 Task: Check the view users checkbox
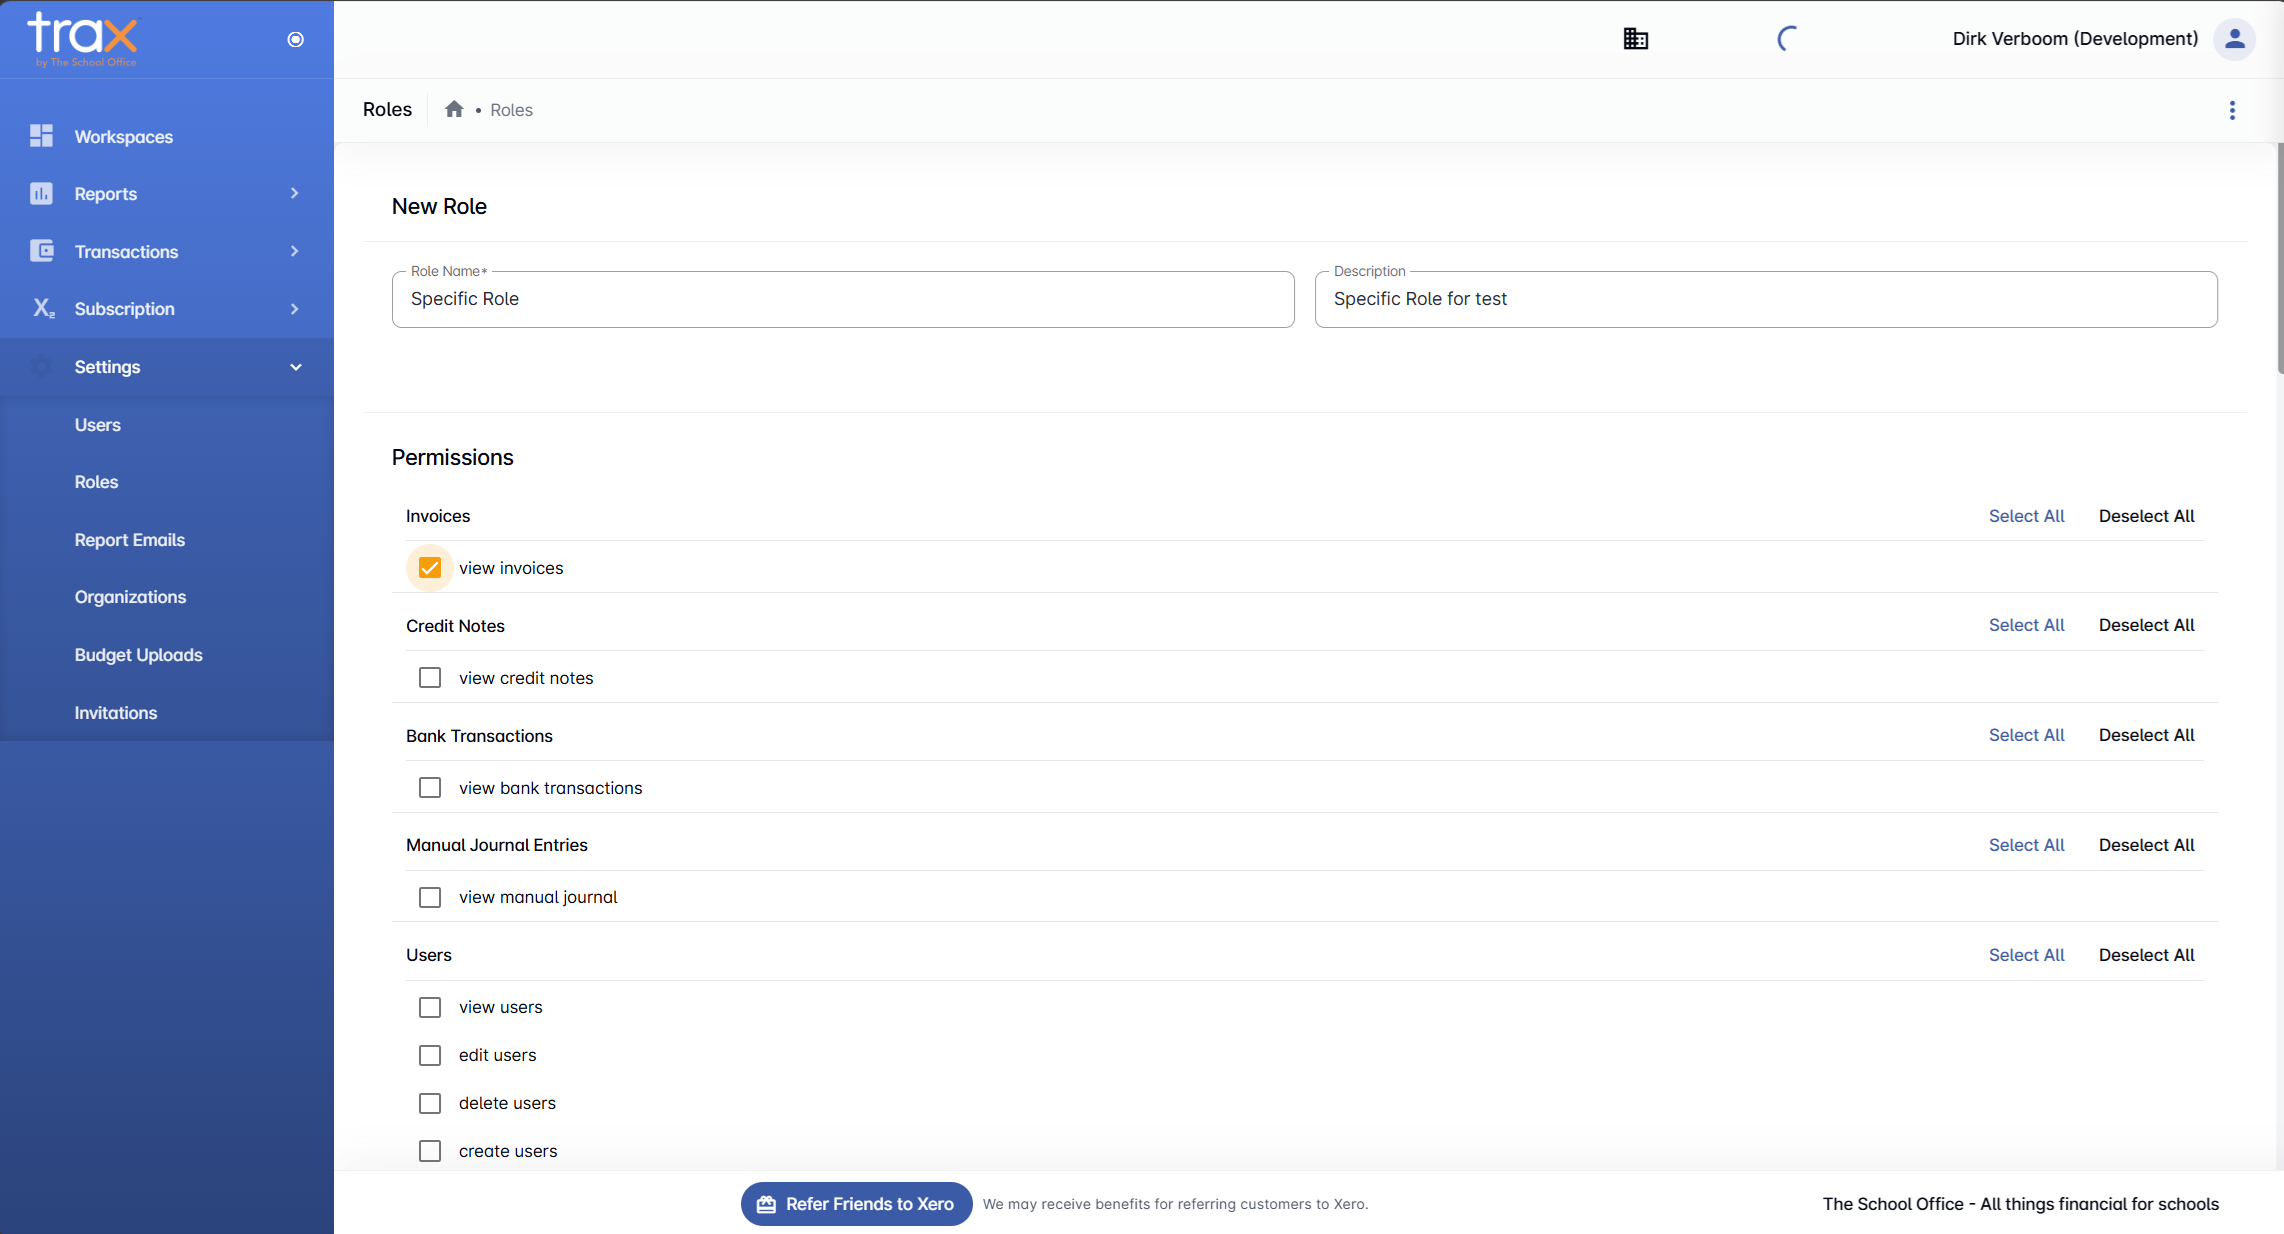pos(430,1007)
